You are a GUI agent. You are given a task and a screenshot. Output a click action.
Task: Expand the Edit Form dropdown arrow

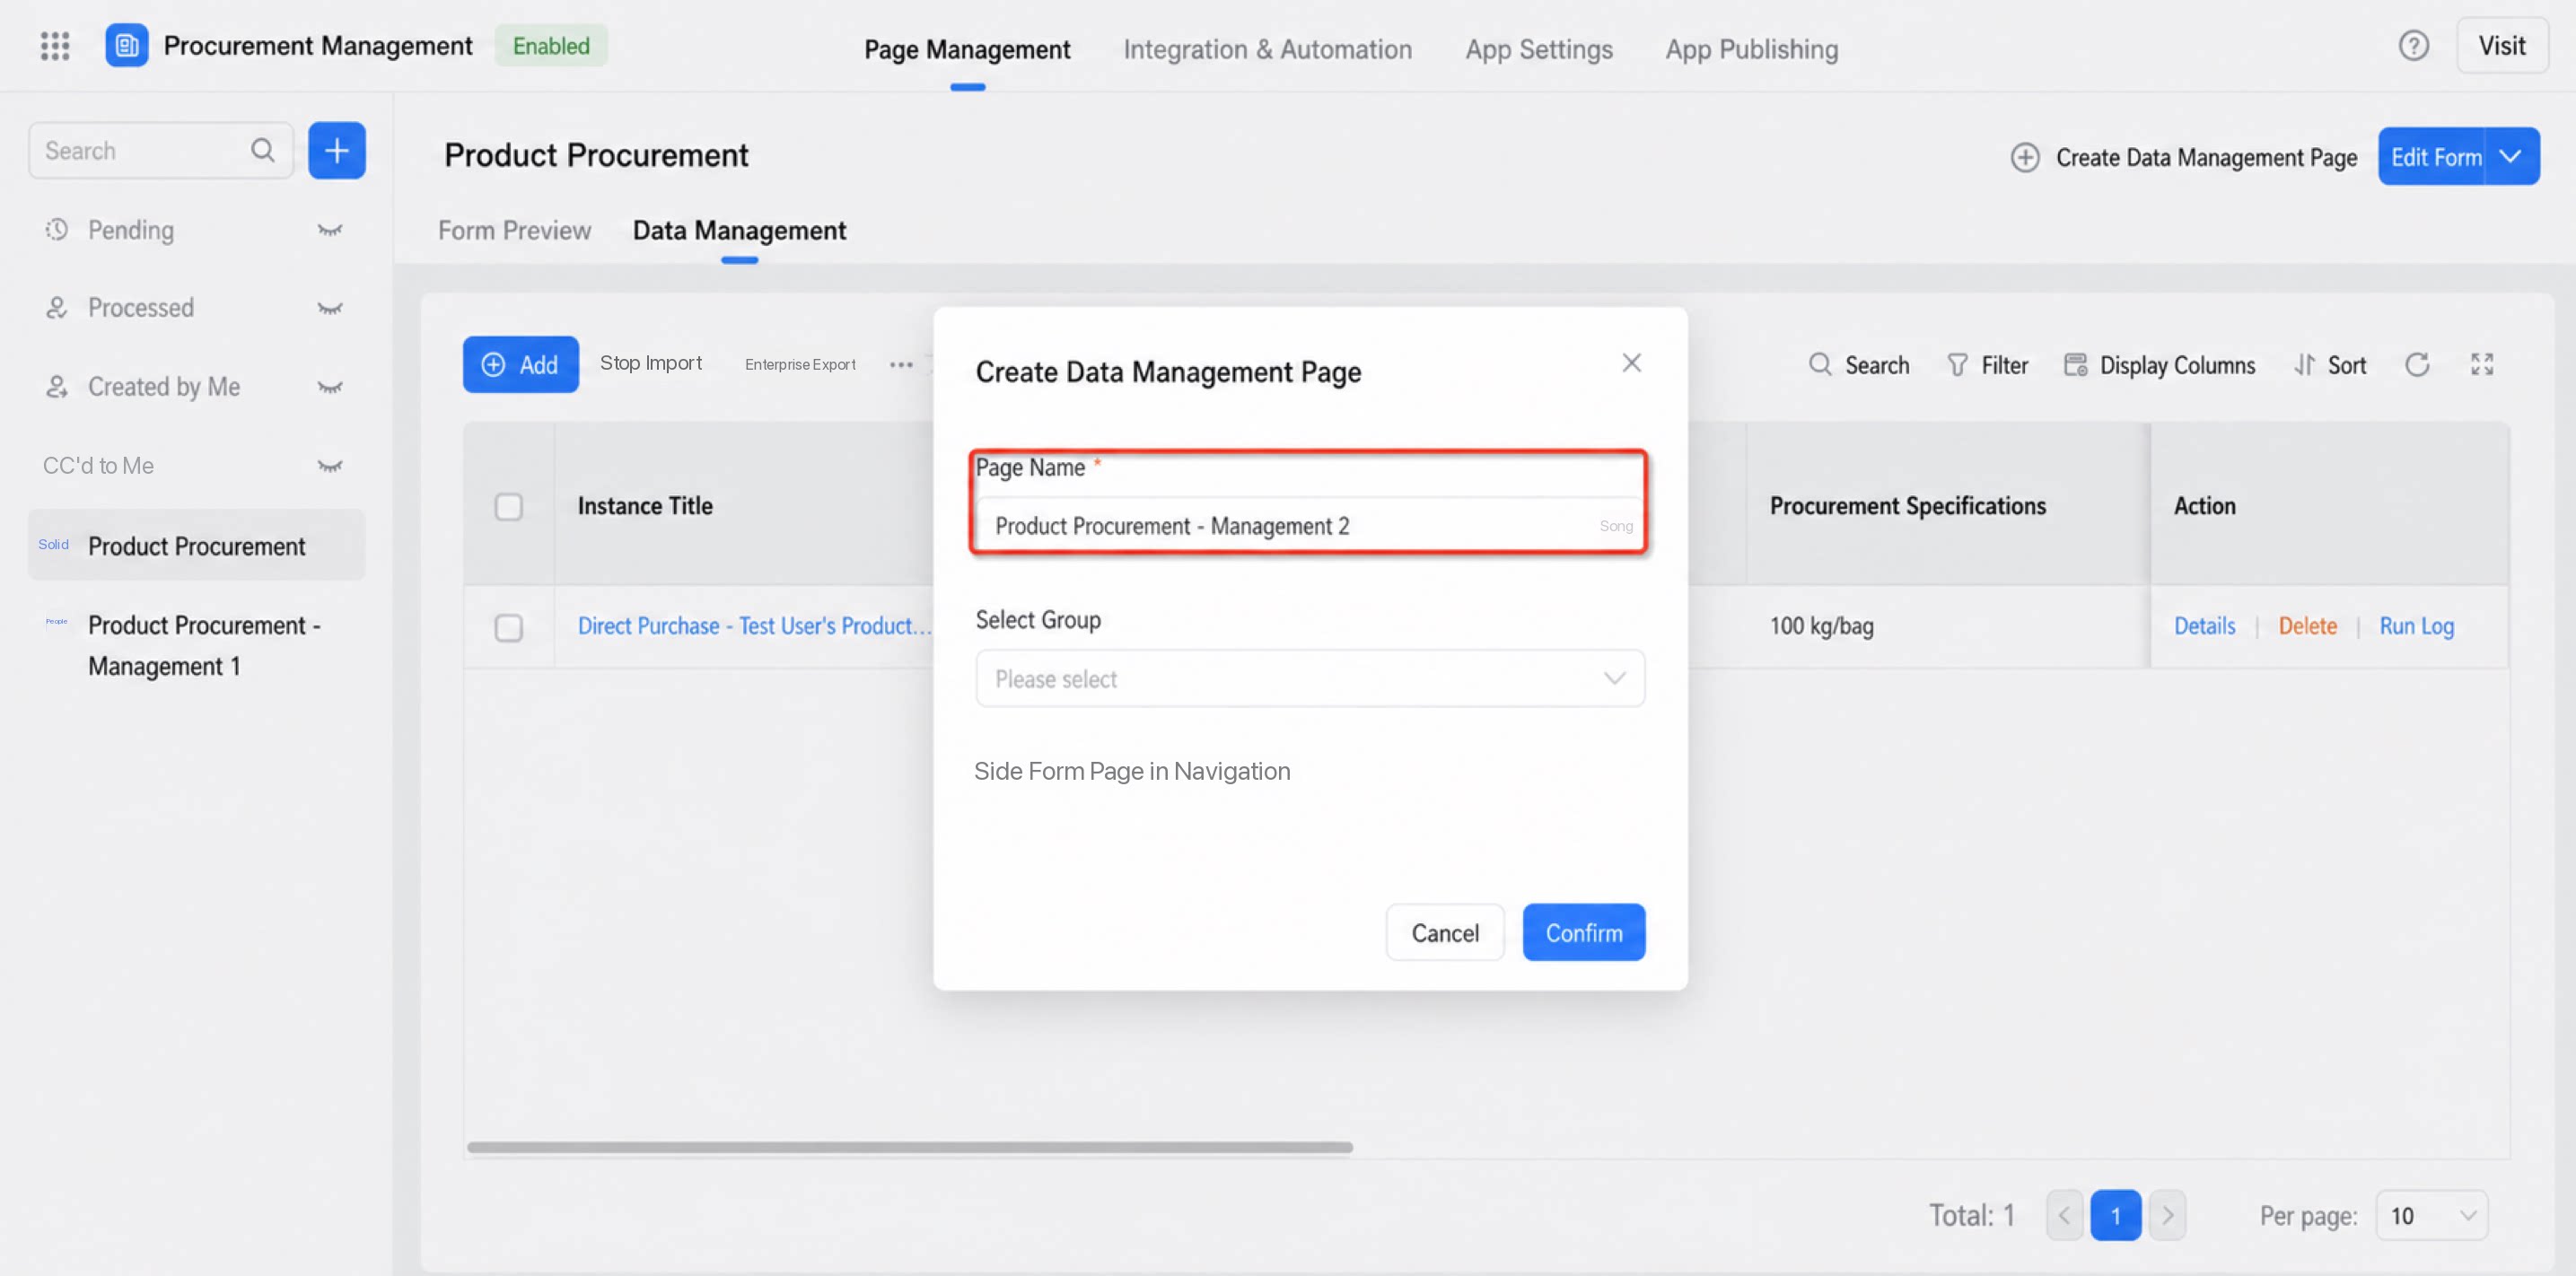(x=2511, y=157)
